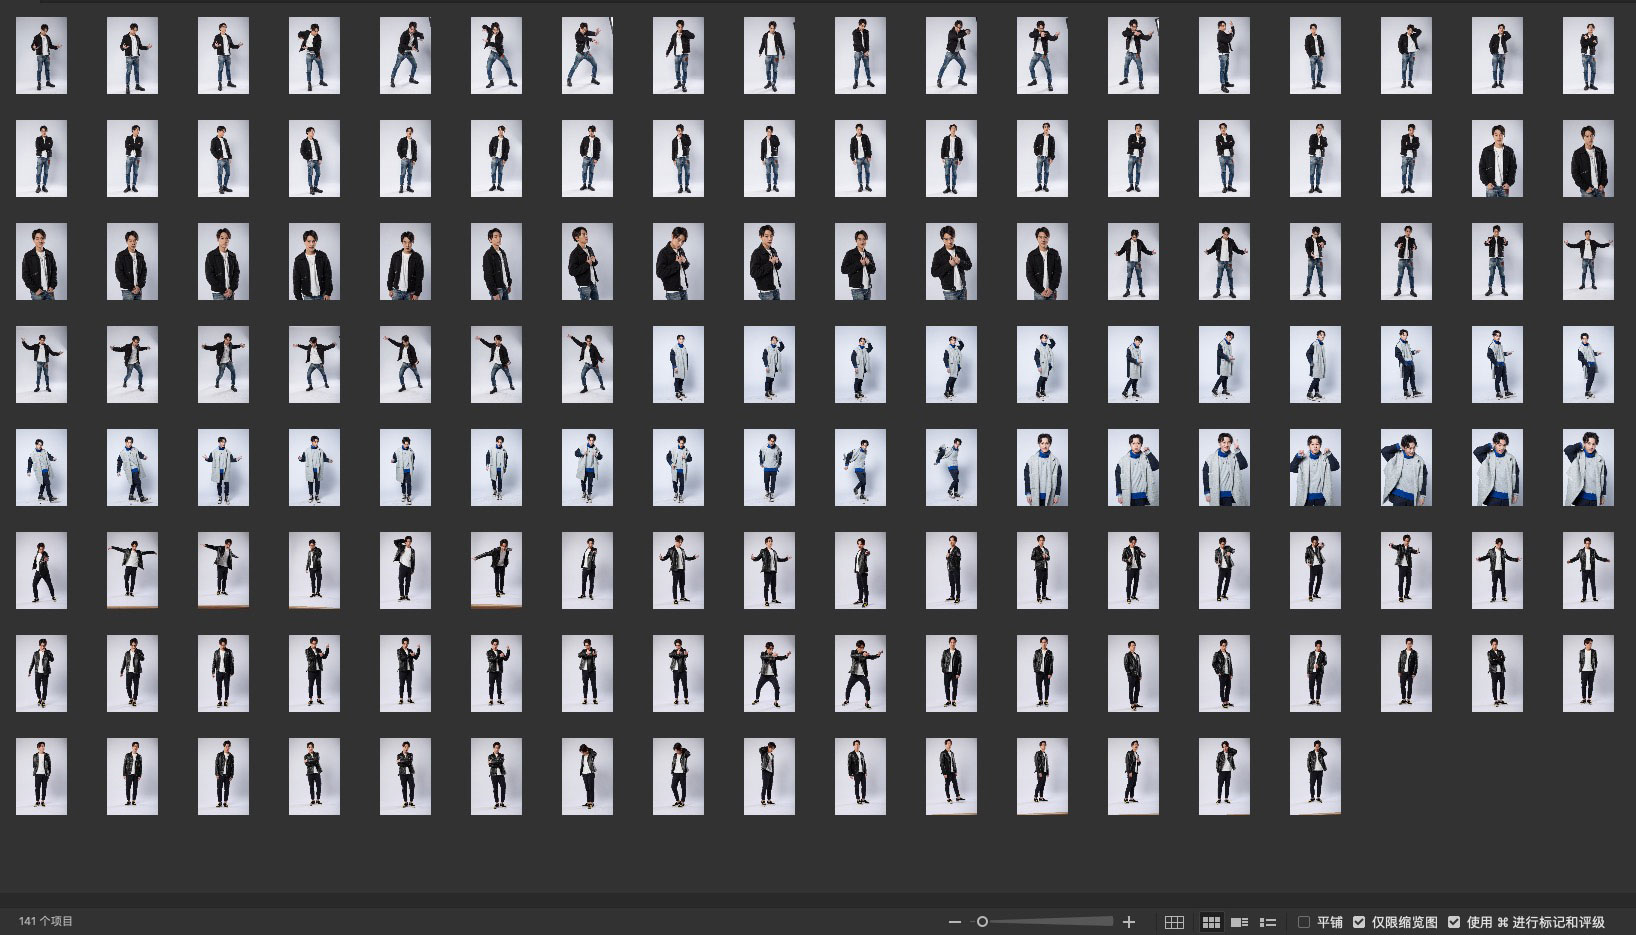Image resolution: width=1636 pixels, height=935 pixels.
Task: Select the first thumbnail in the sixth row
Action: pos(41,571)
